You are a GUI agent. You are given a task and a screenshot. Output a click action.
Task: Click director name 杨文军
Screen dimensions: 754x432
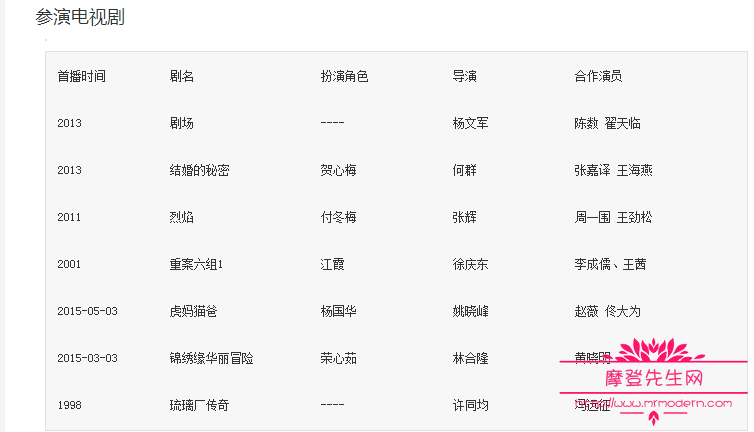pos(470,123)
